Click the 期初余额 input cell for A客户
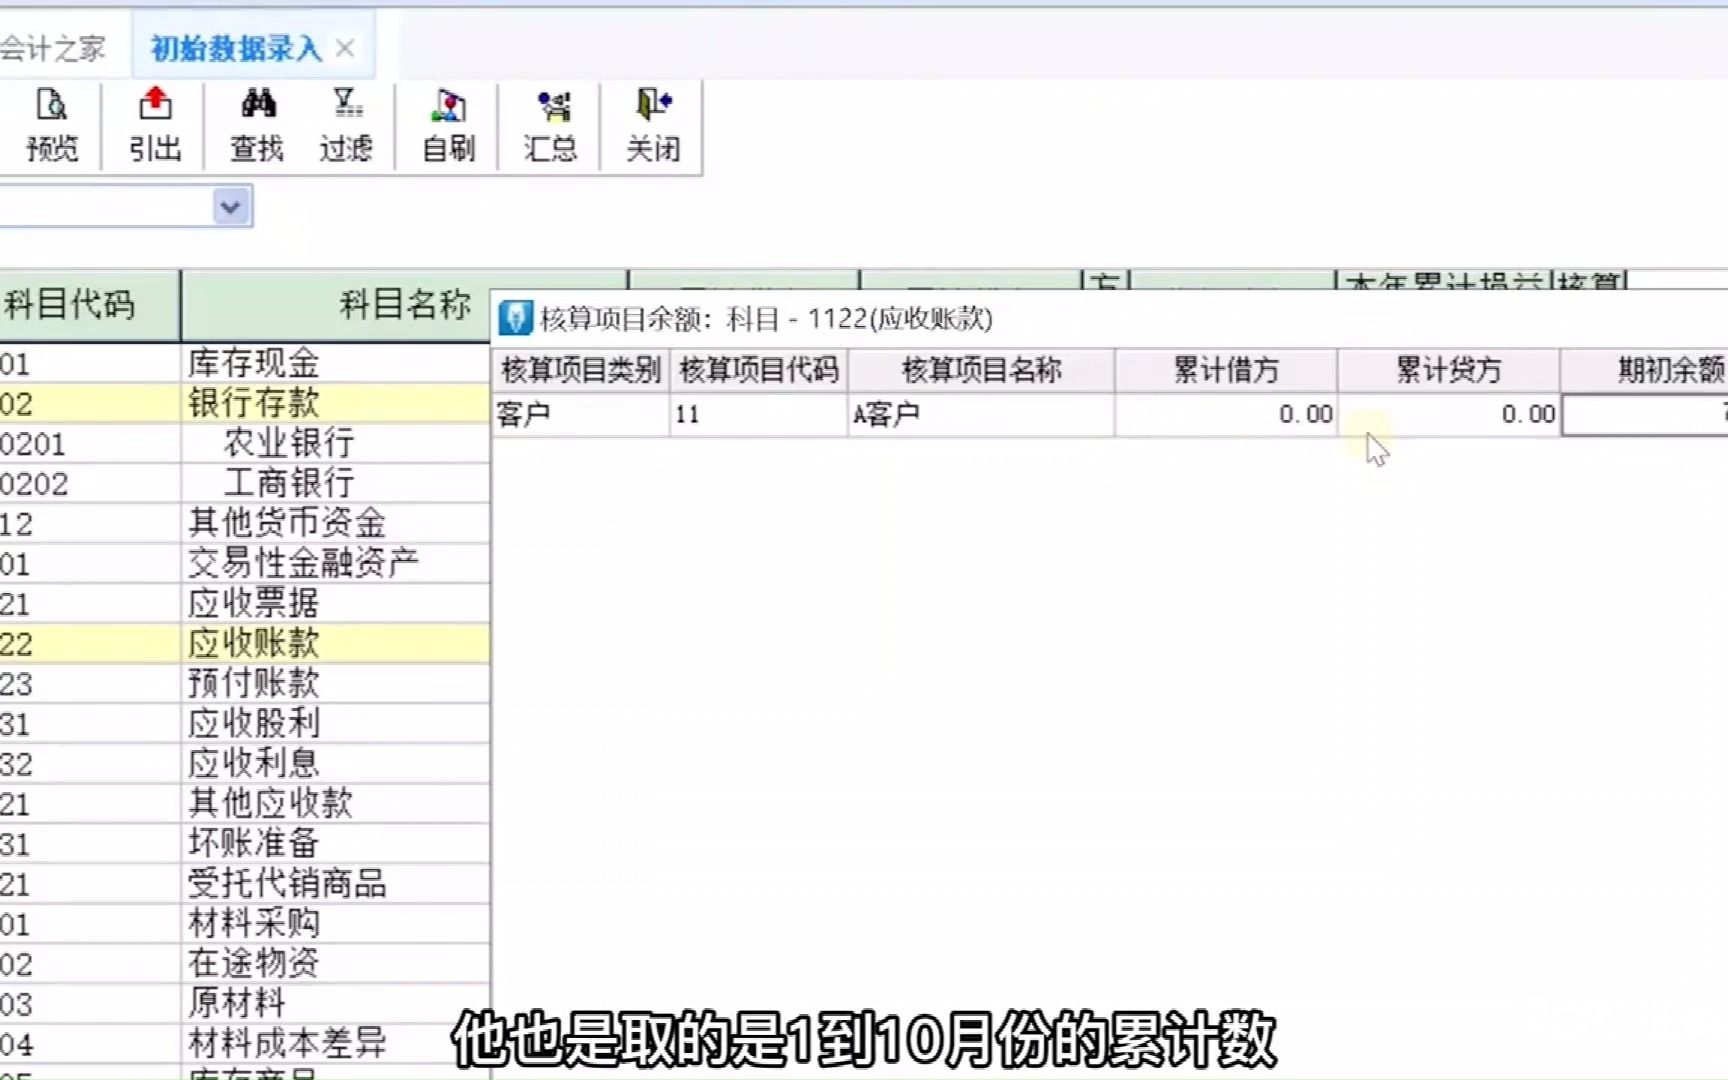This screenshot has width=1728, height=1080. pyautogui.click(x=1646, y=414)
